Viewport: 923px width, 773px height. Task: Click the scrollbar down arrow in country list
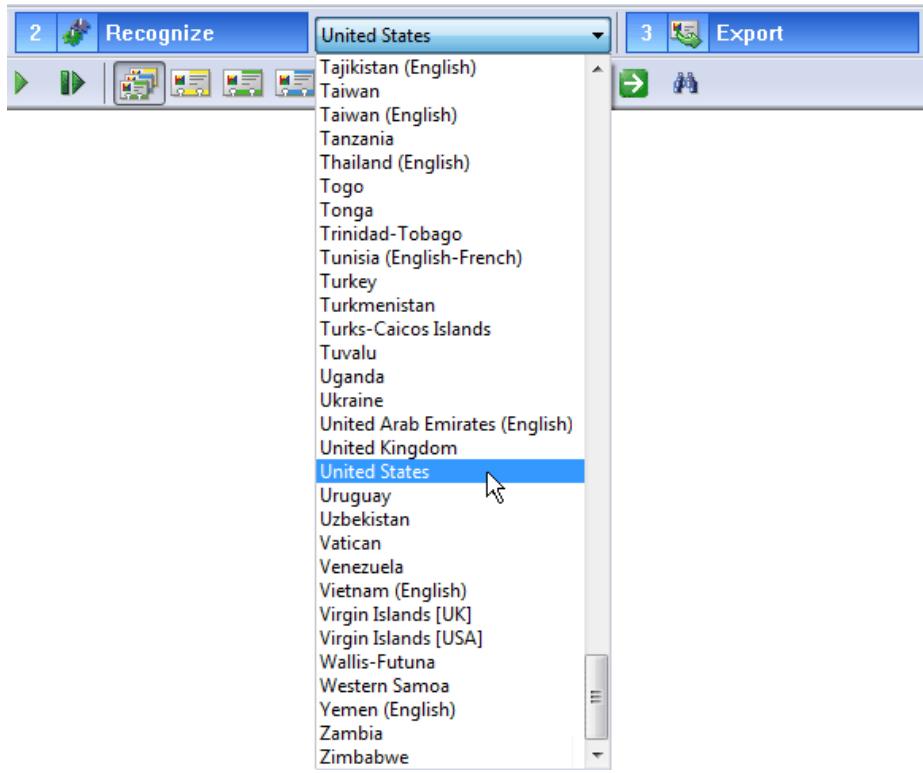[597, 755]
